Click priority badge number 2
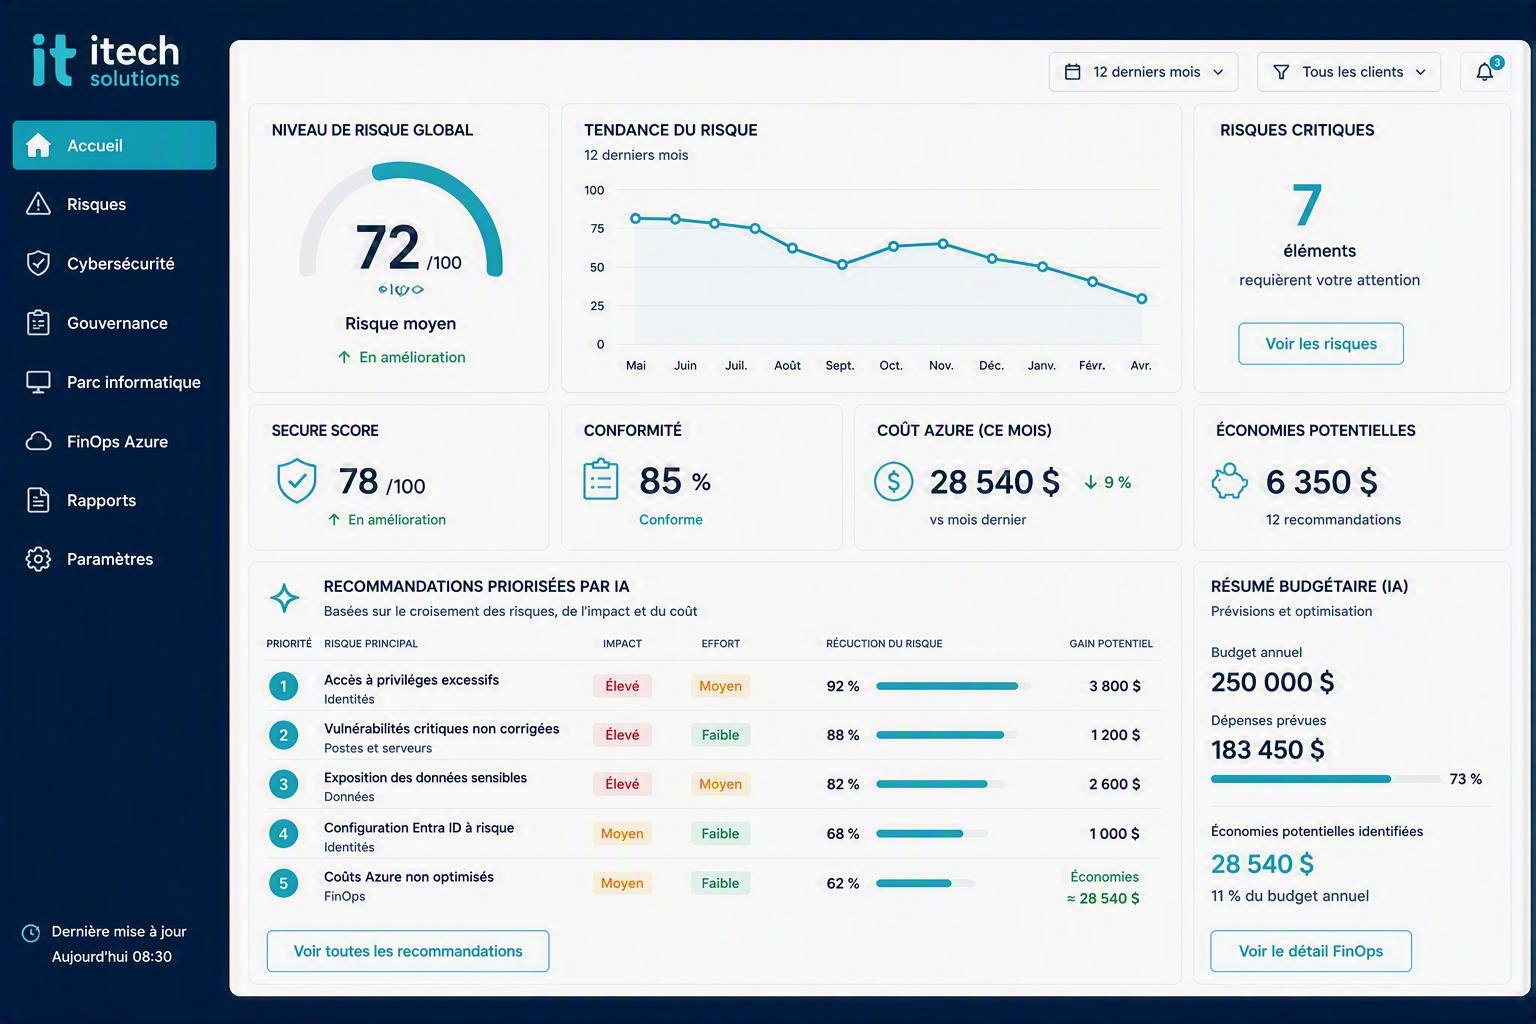 pyautogui.click(x=283, y=735)
